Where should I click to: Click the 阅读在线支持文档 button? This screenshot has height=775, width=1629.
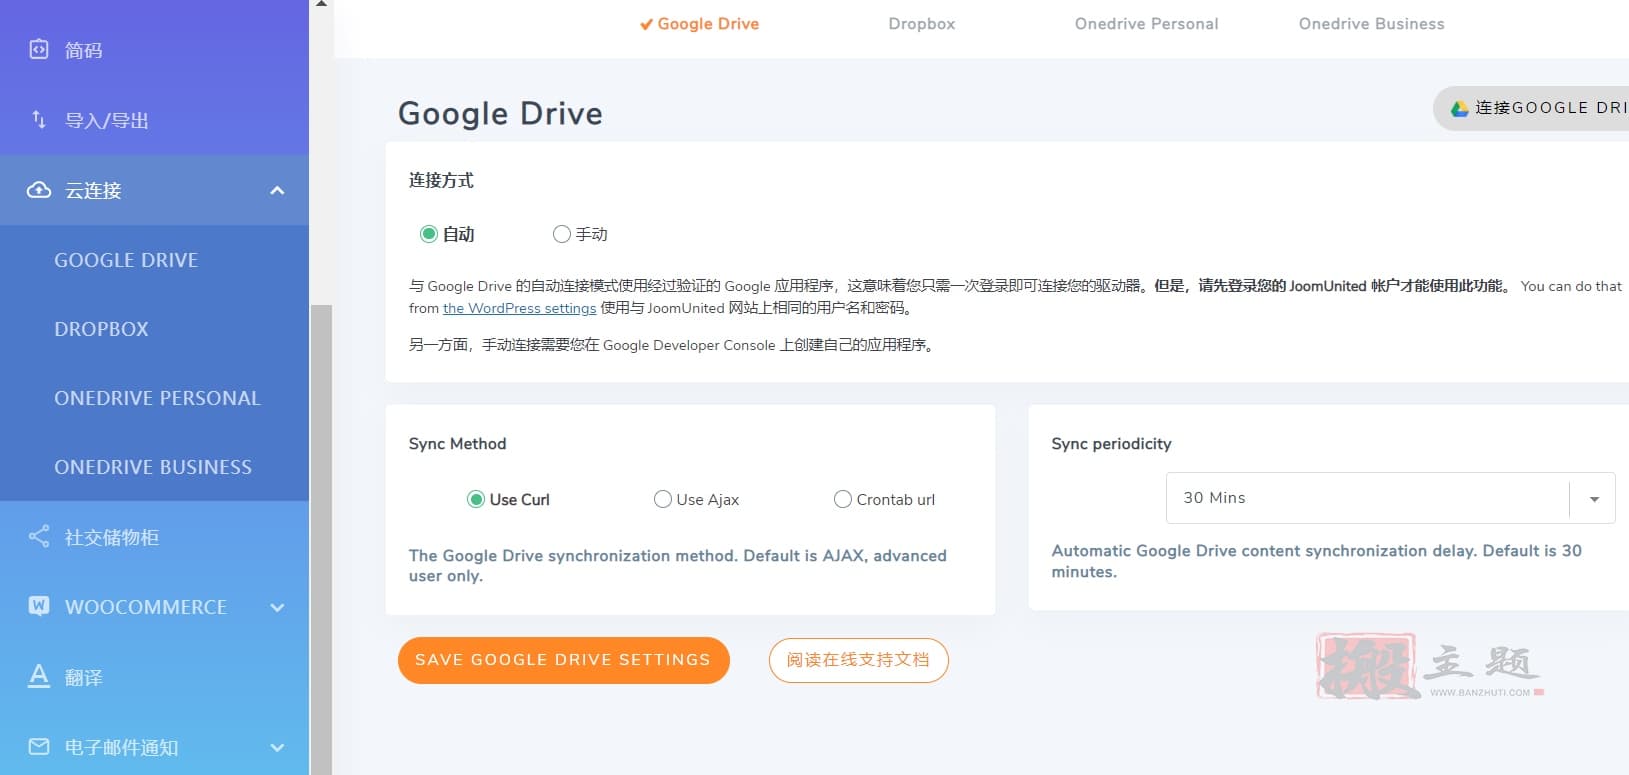coord(858,660)
